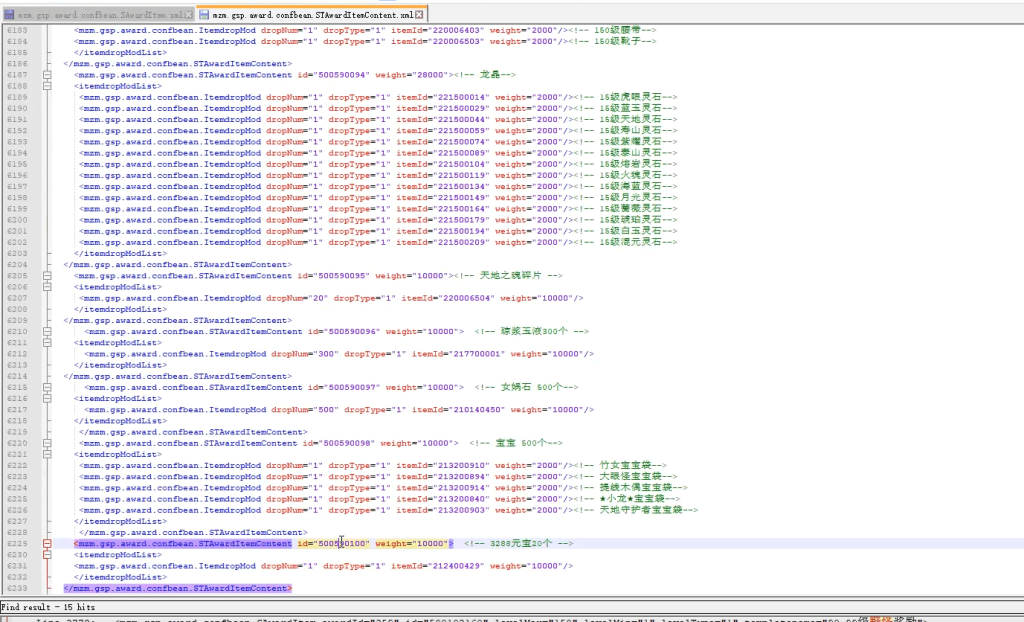Fold the itemdropModList block at line 6230
1024x622 pixels.
click(x=47, y=554)
